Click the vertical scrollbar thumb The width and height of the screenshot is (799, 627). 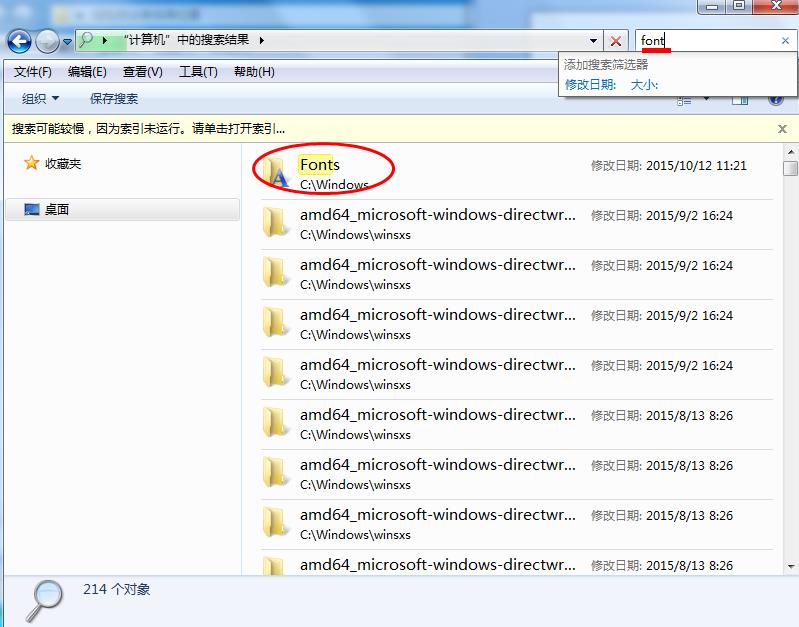coord(790,168)
